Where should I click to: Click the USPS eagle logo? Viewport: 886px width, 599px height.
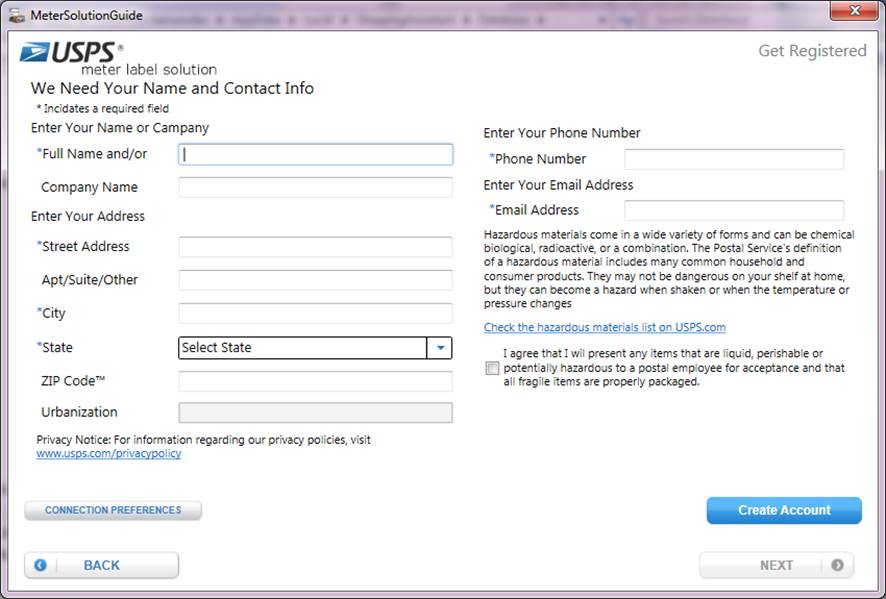click(x=34, y=53)
